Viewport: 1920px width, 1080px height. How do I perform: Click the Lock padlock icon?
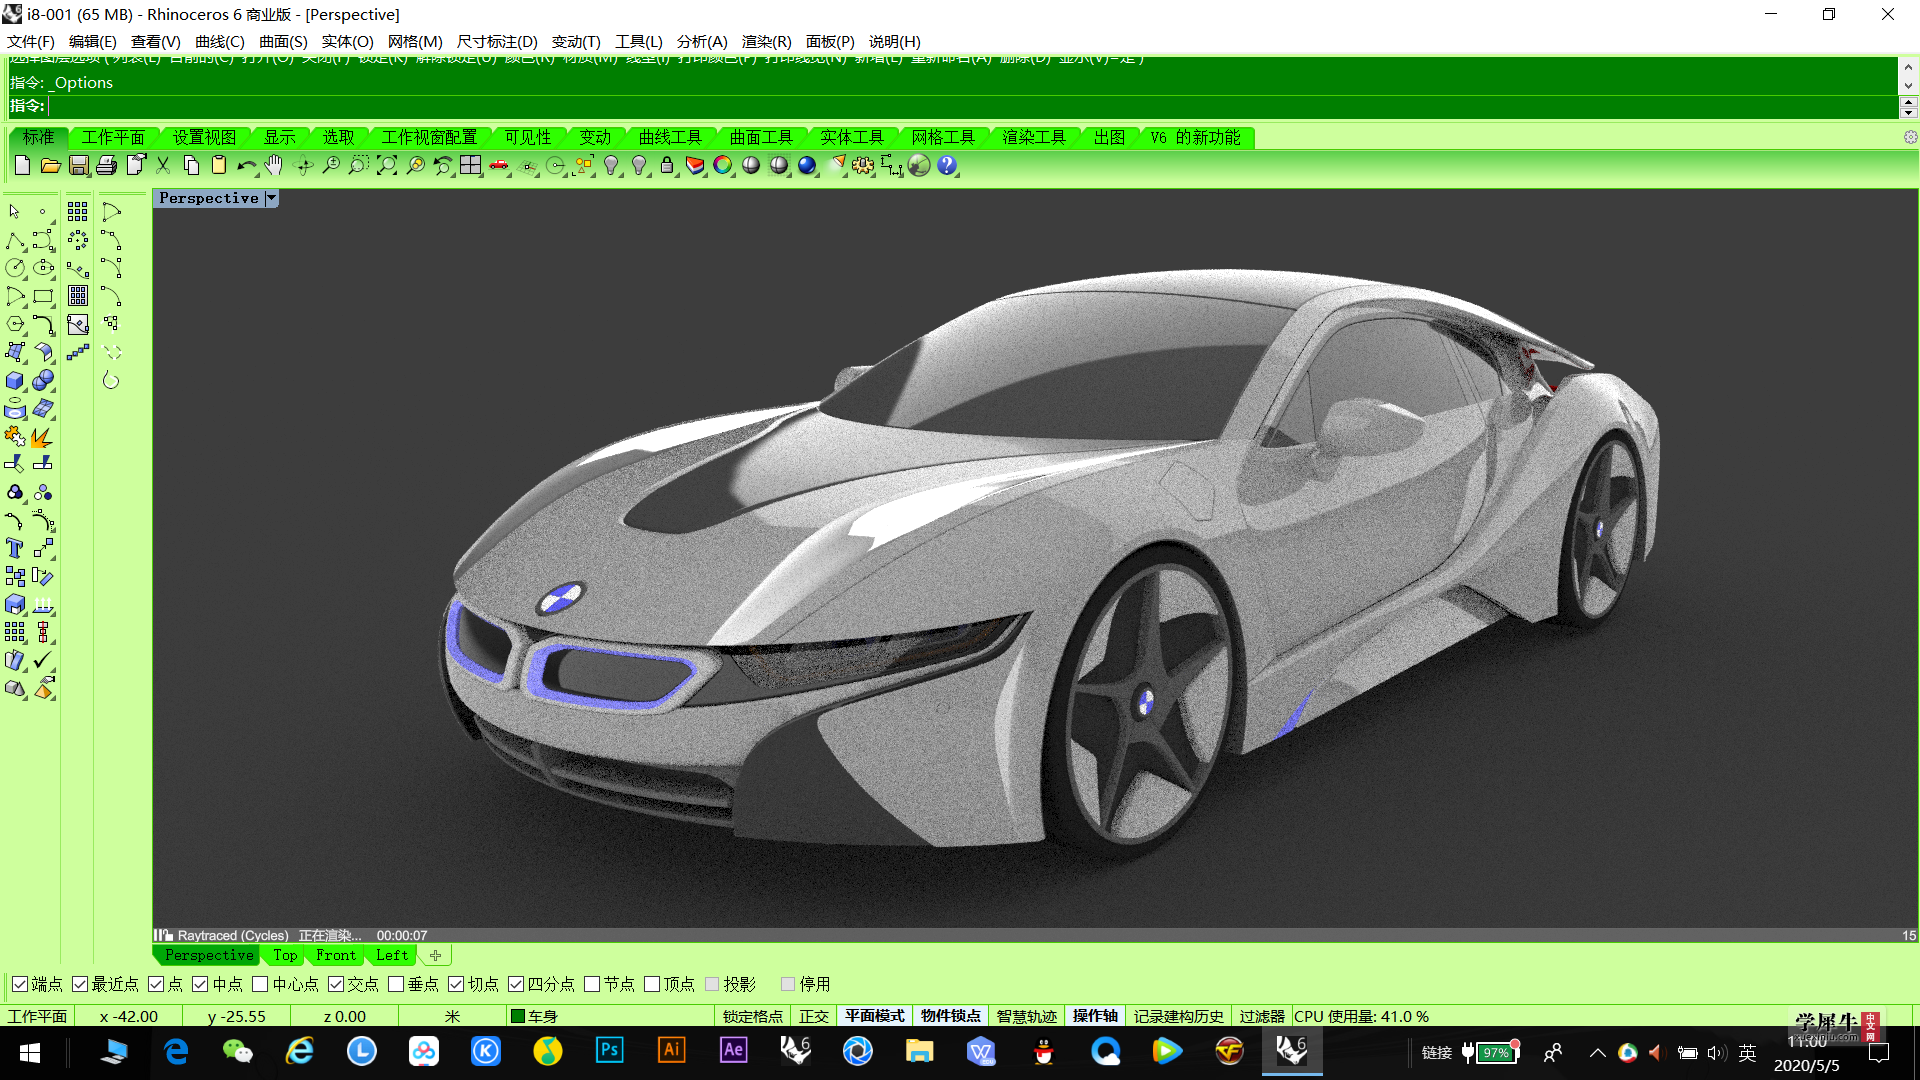(x=667, y=165)
